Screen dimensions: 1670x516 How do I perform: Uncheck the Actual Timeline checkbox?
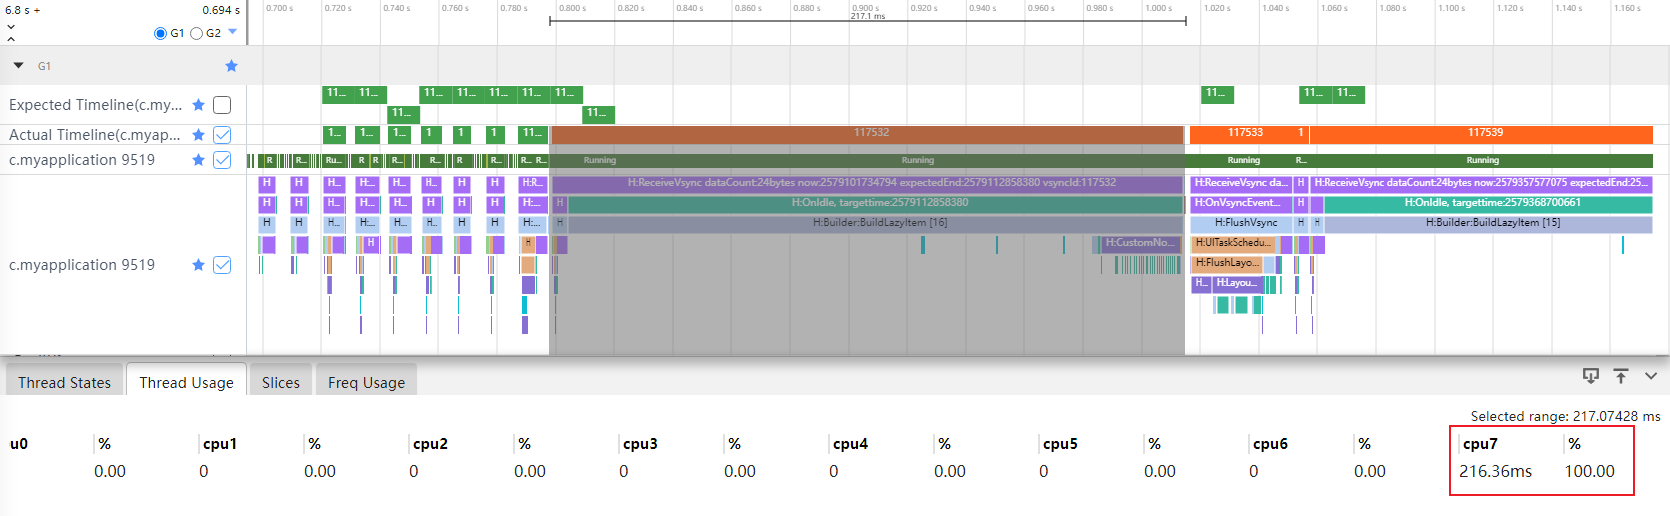click(x=222, y=135)
